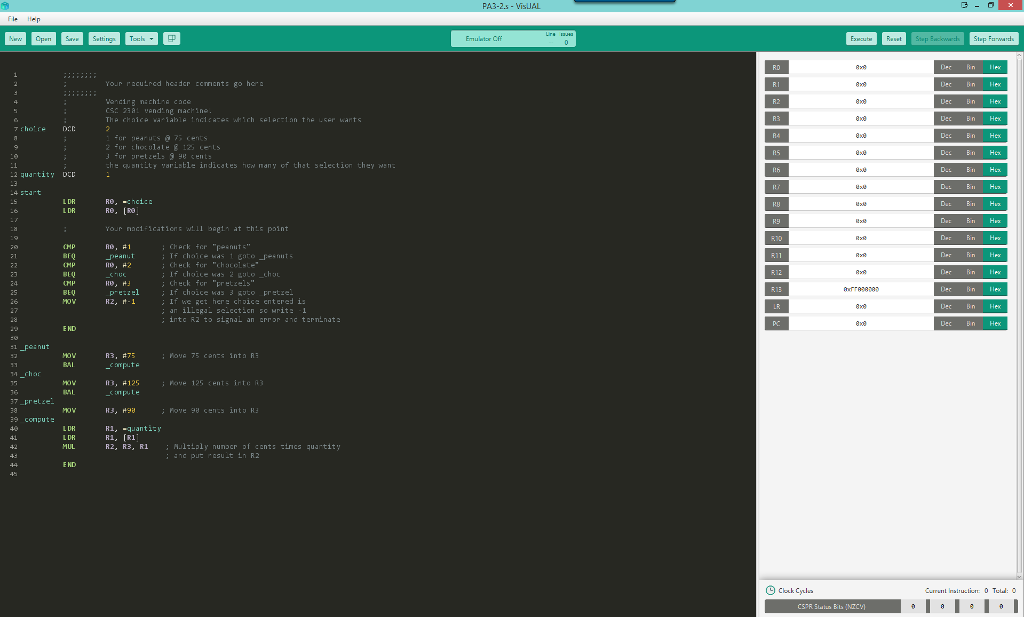The width and height of the screenshot is (1024, 617).
Task: Click the Step Forwards button
Action: pos(992,38)
